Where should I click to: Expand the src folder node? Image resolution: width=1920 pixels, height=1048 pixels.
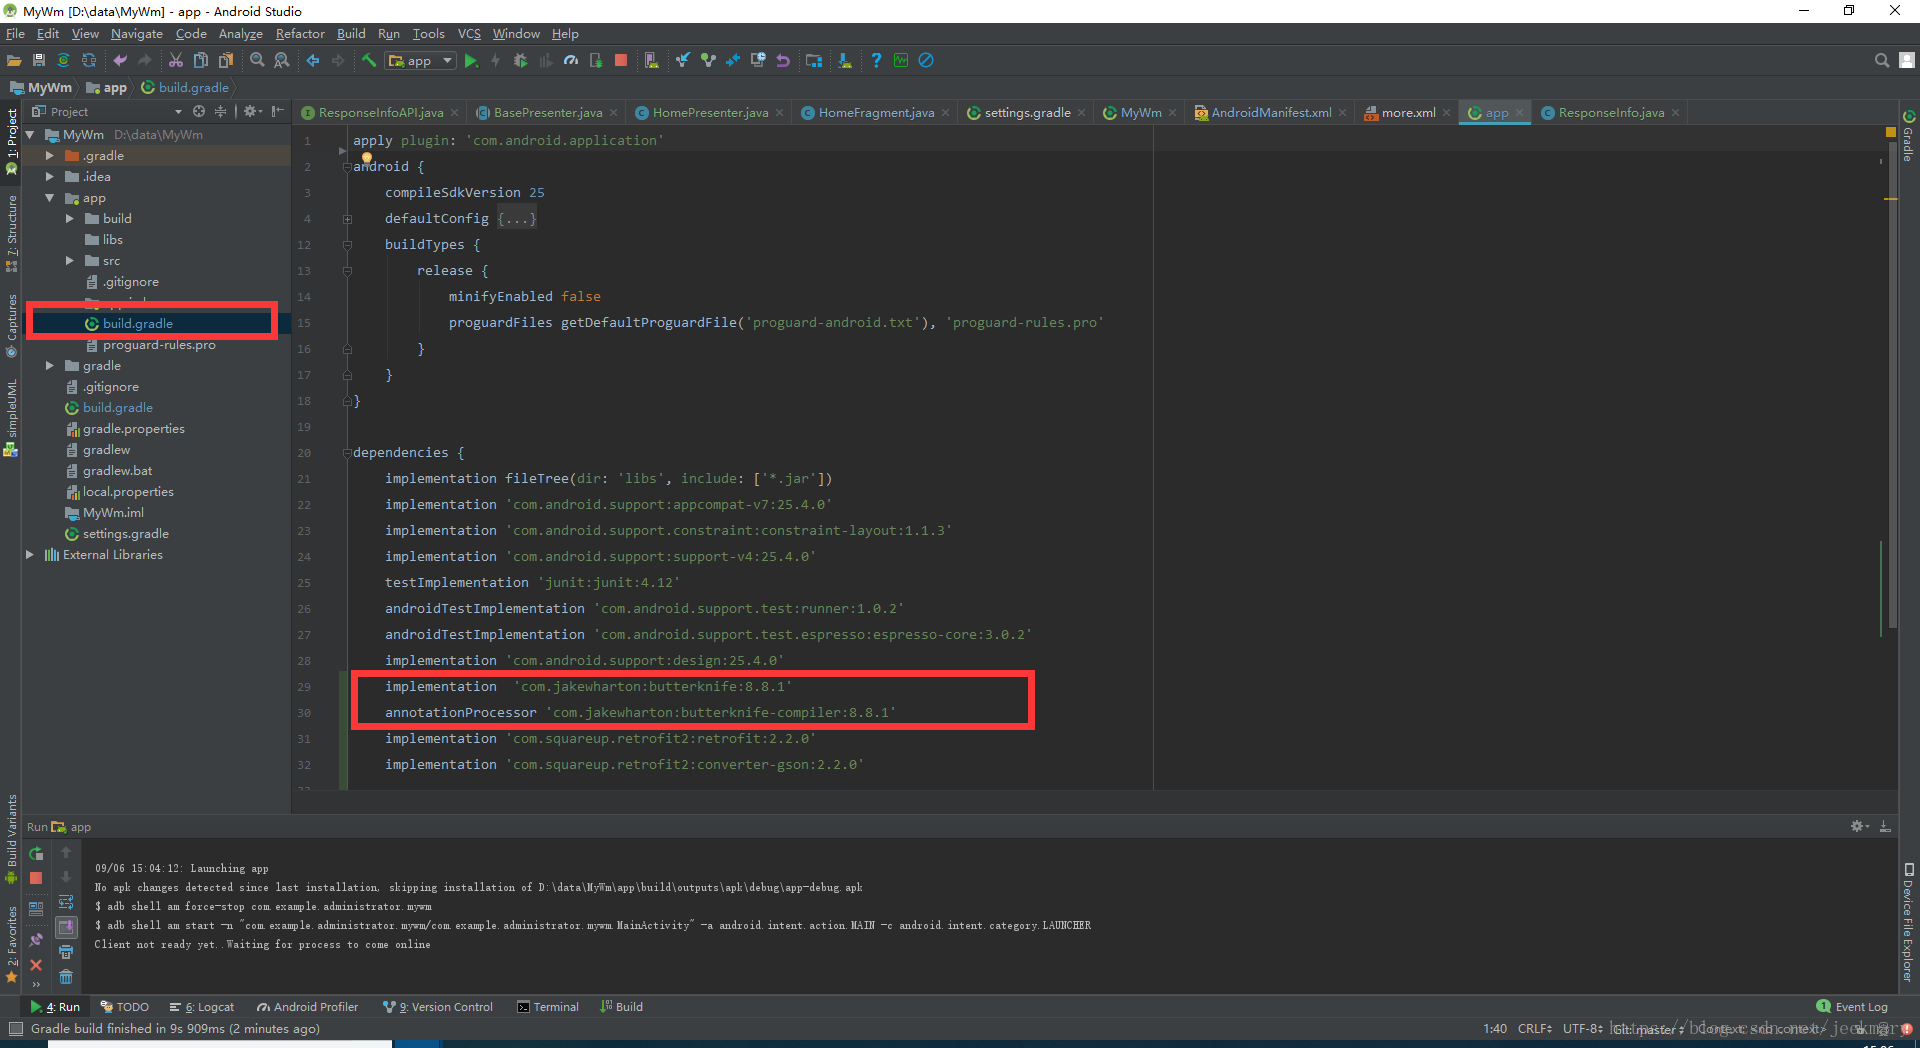tap(70, 261)
